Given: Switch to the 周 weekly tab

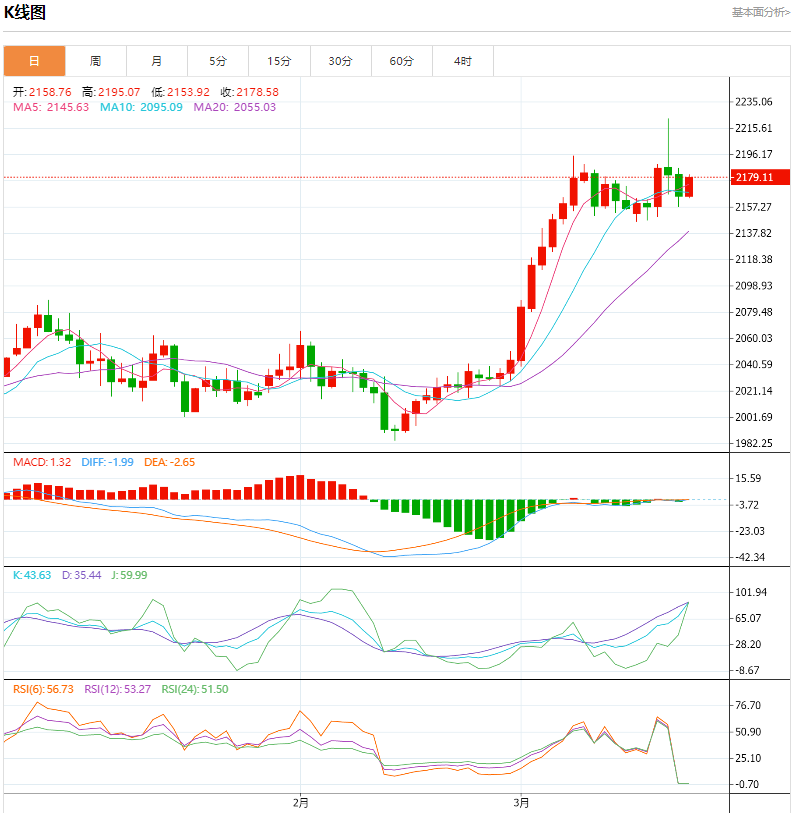Looking at the screenshot, I should (95, 61).
